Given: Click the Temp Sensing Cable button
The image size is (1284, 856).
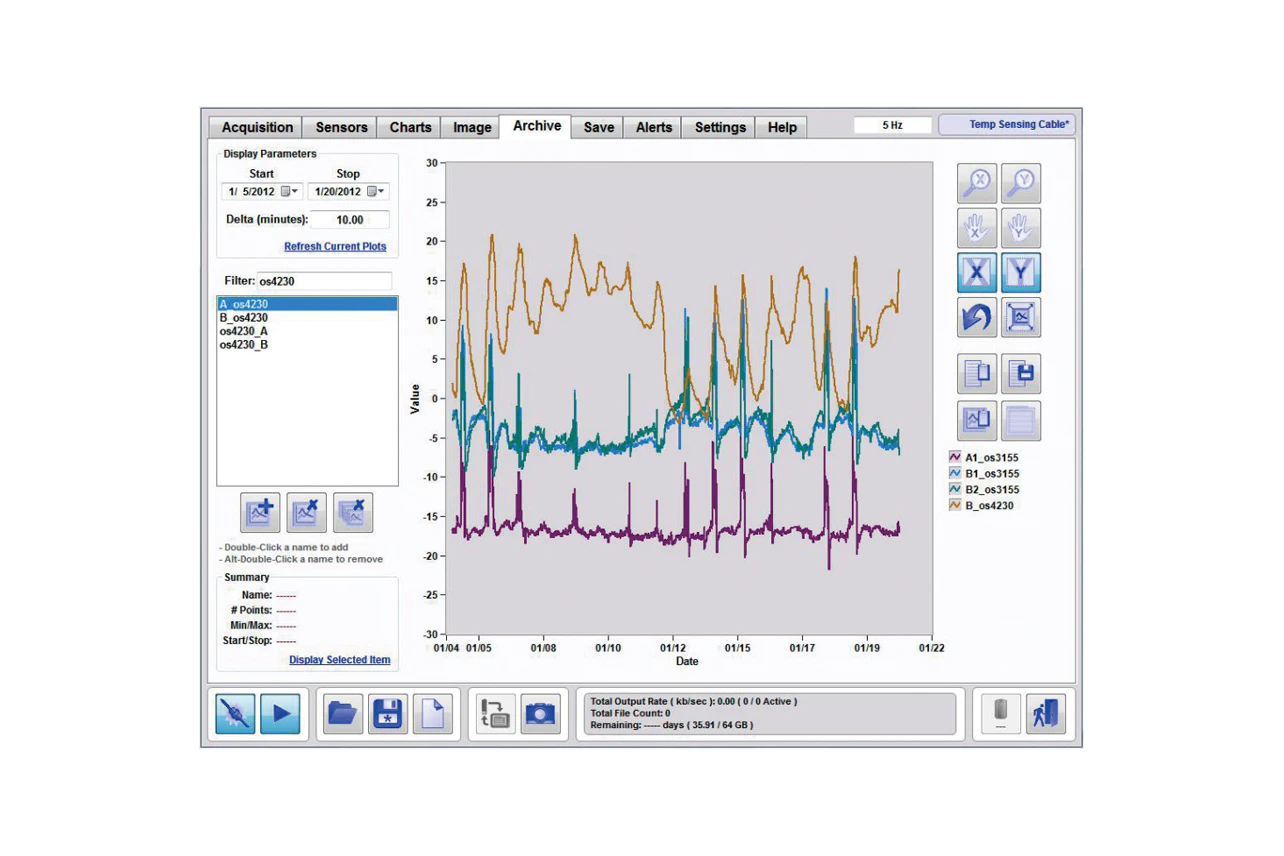Looking at the screenshot, I should coord(1007,125).
